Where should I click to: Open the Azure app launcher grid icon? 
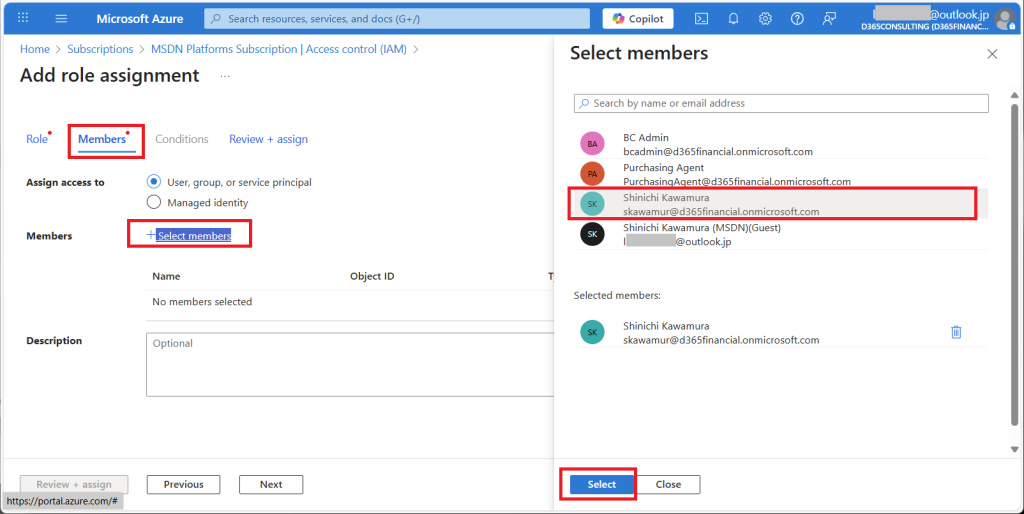coord(23,19)
